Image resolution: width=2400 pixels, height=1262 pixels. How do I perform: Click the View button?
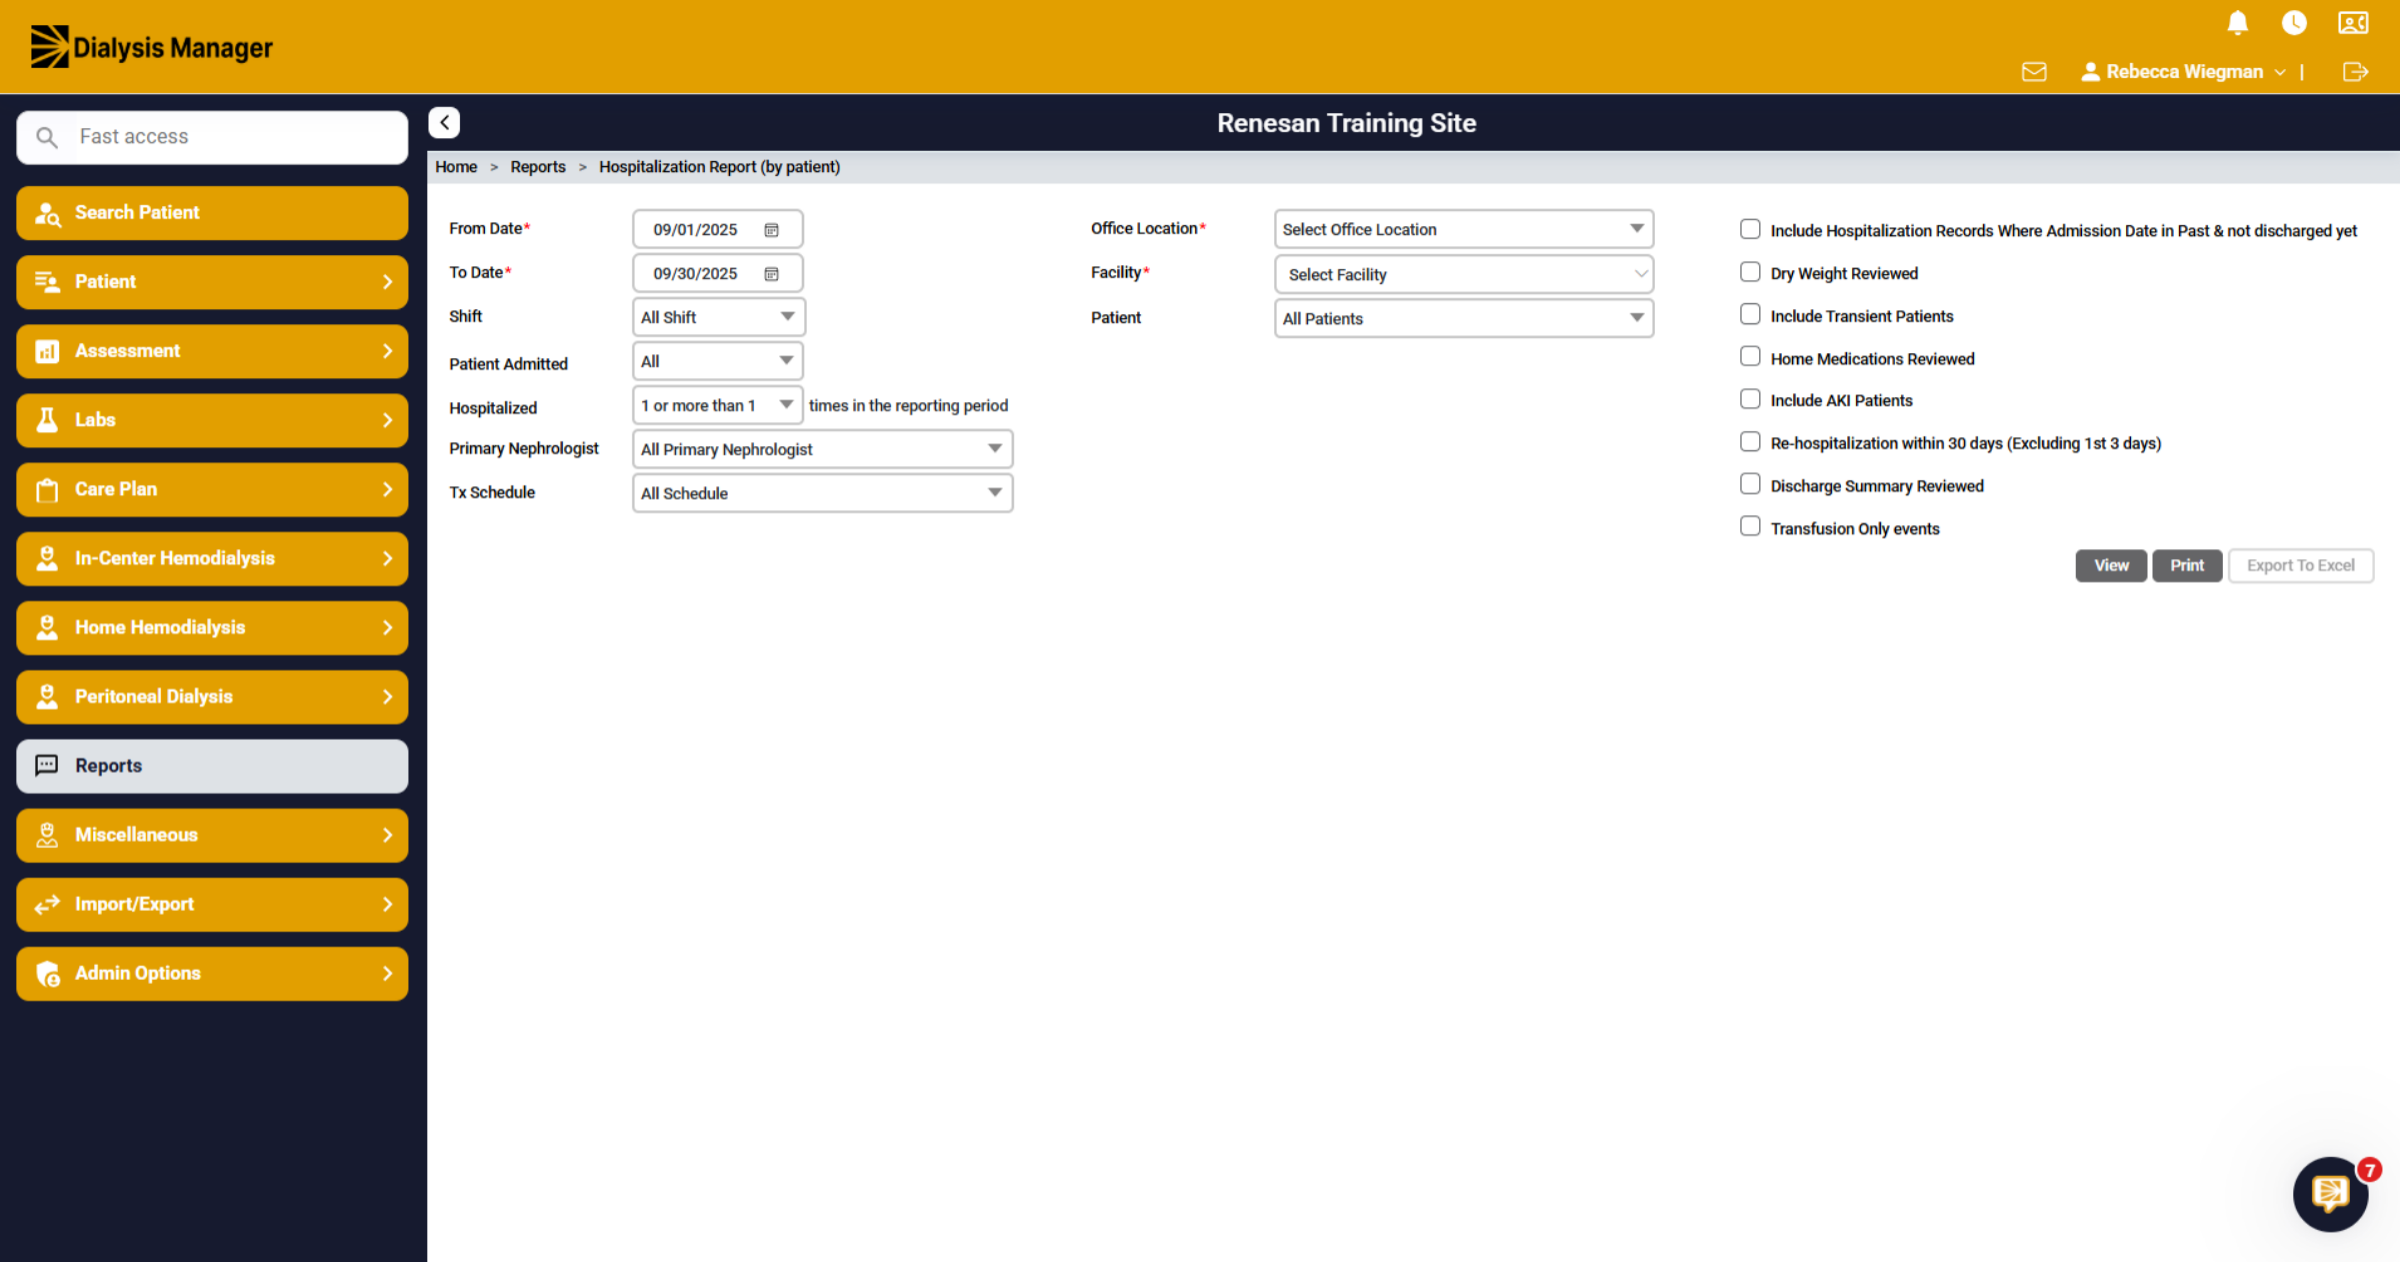(x=2111, y=566)
